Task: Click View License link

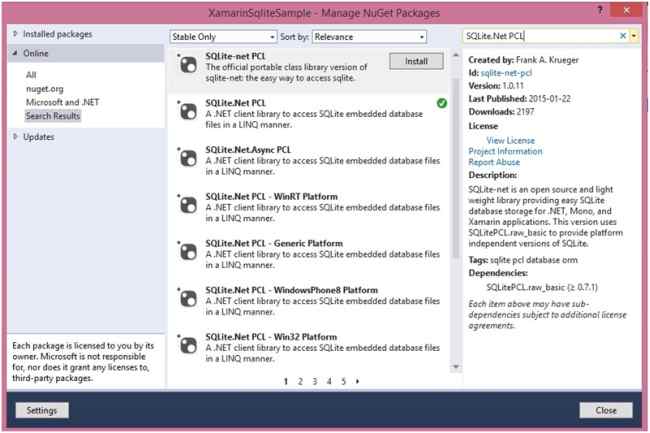Action: point(510,140)
